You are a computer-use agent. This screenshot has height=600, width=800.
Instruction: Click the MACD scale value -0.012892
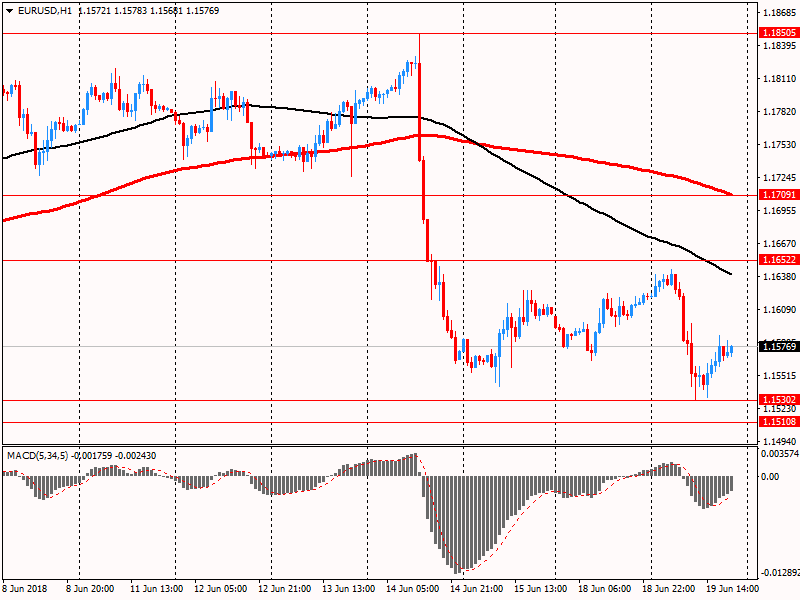[x=780, y=572]
